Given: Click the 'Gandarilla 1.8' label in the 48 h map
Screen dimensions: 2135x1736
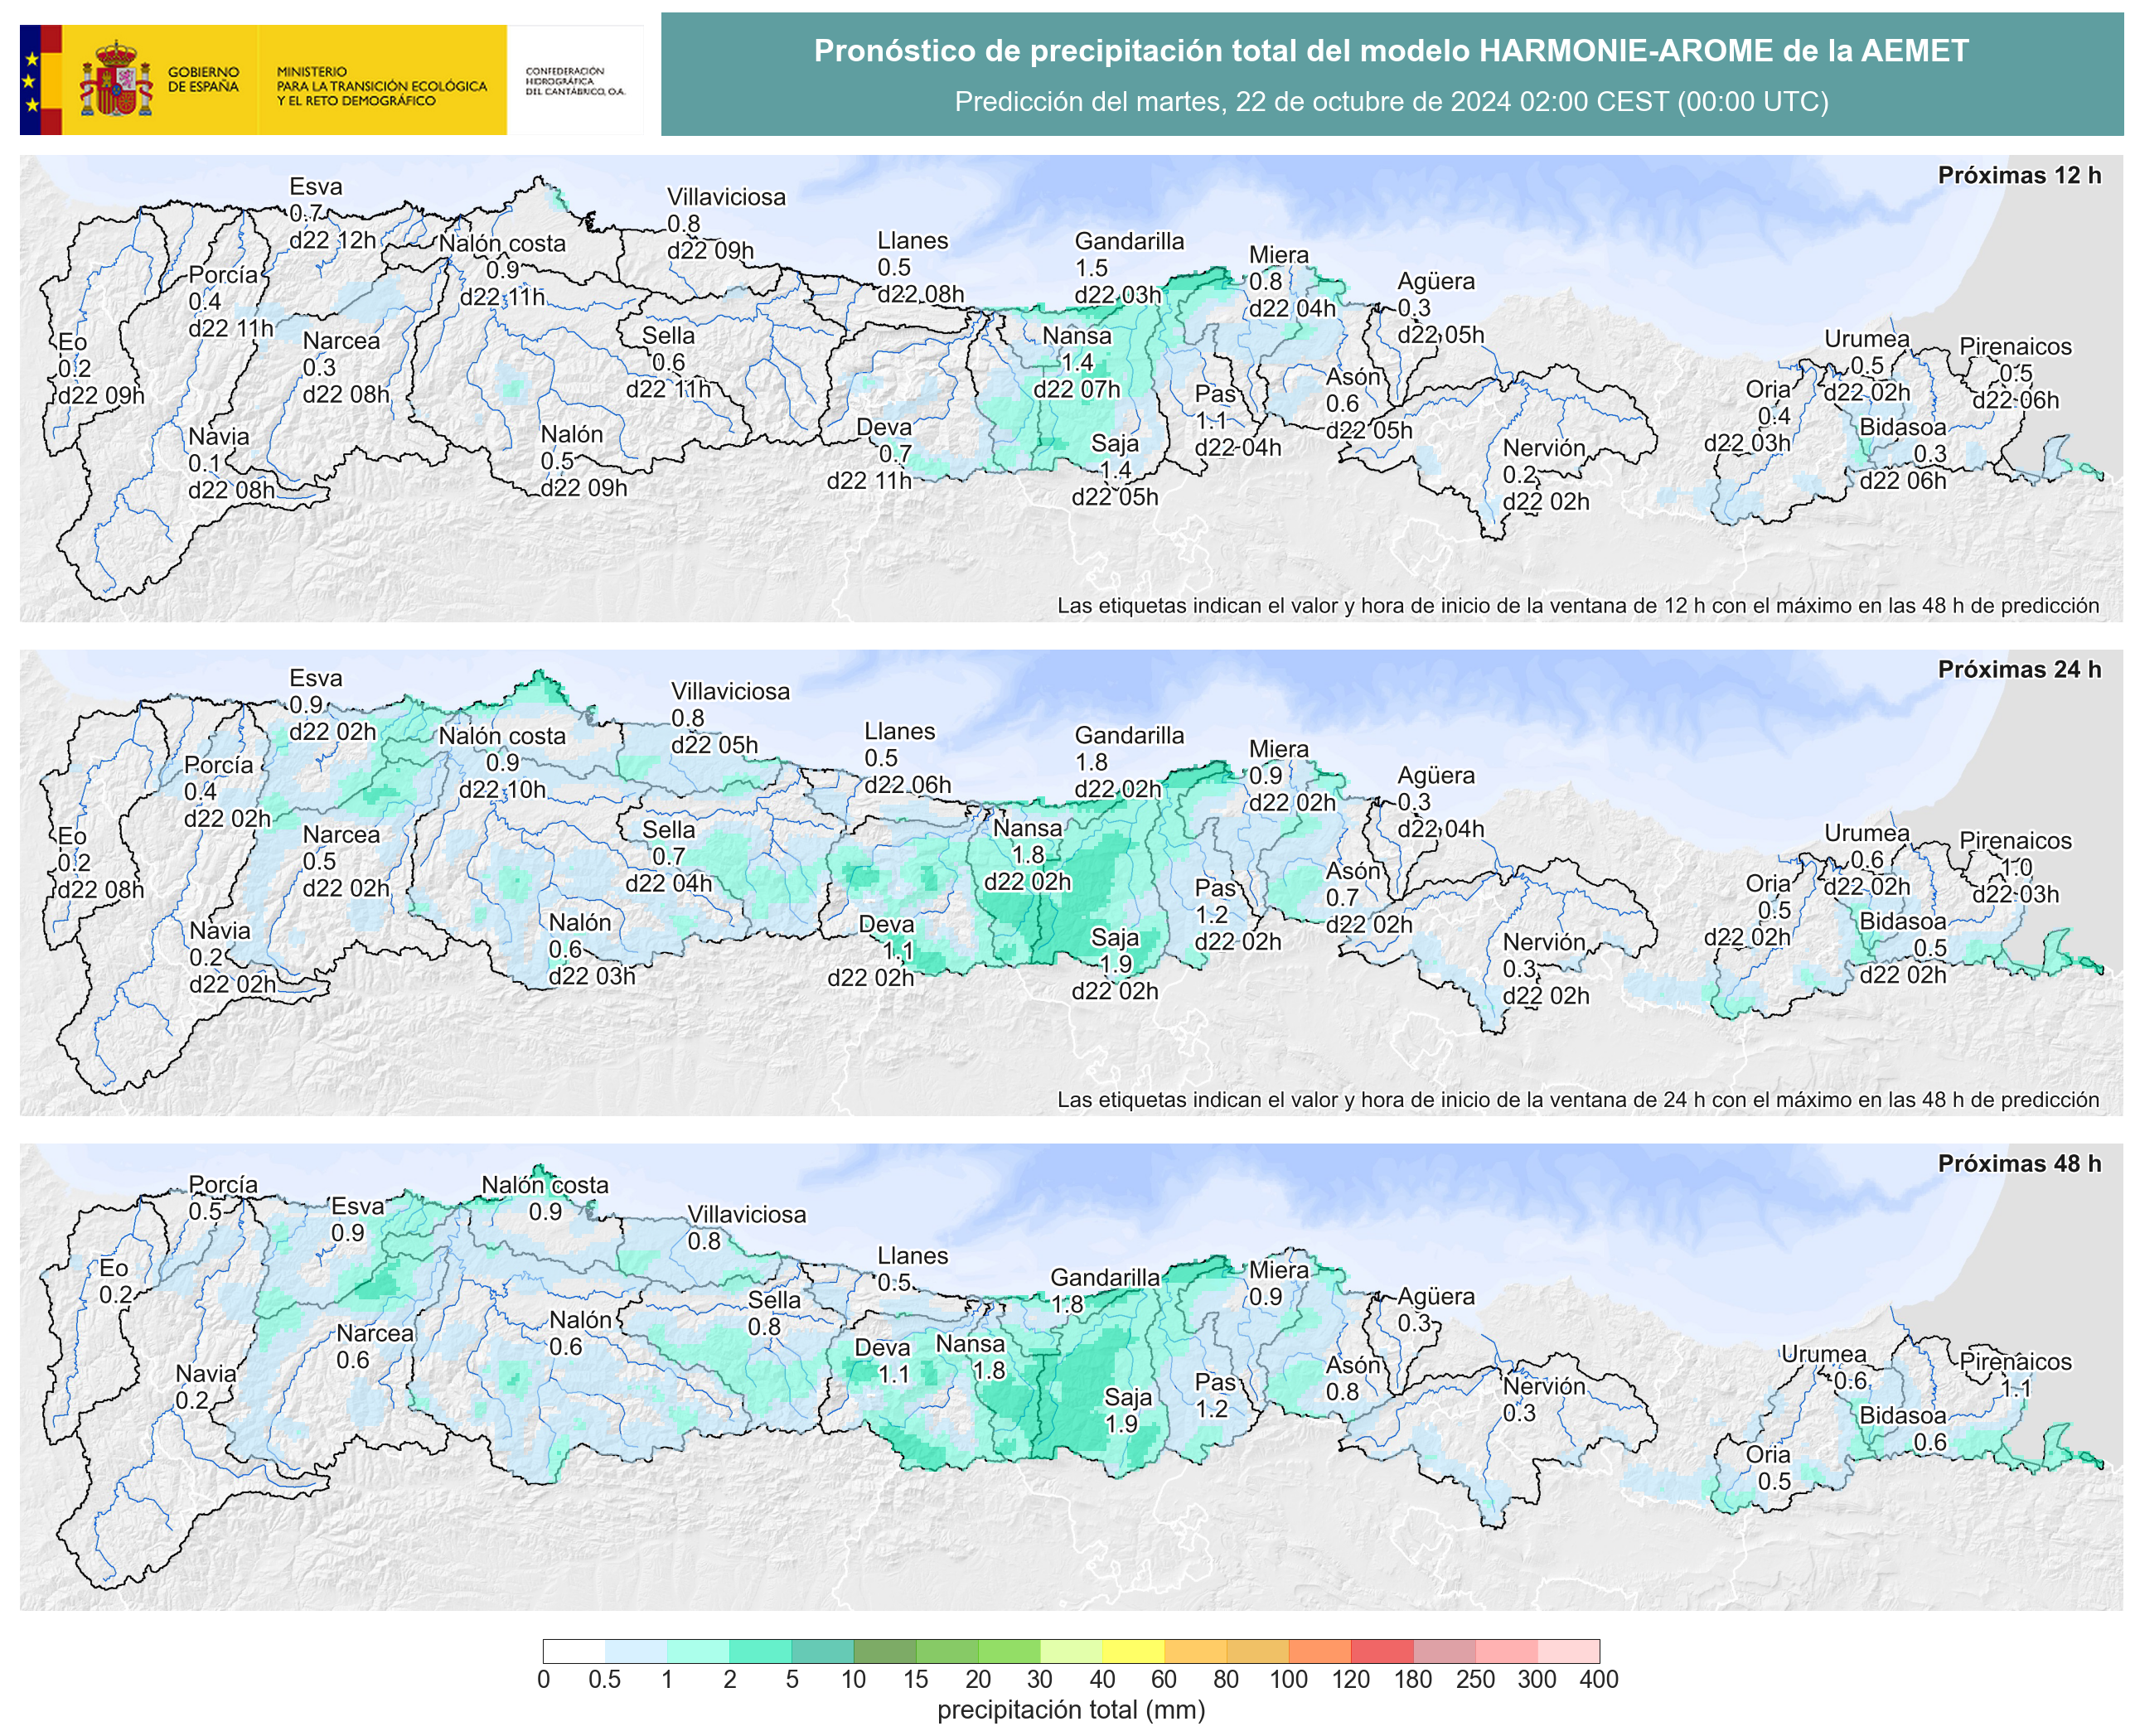Looking at the screenshot, I should [x=1104, y=1291].
